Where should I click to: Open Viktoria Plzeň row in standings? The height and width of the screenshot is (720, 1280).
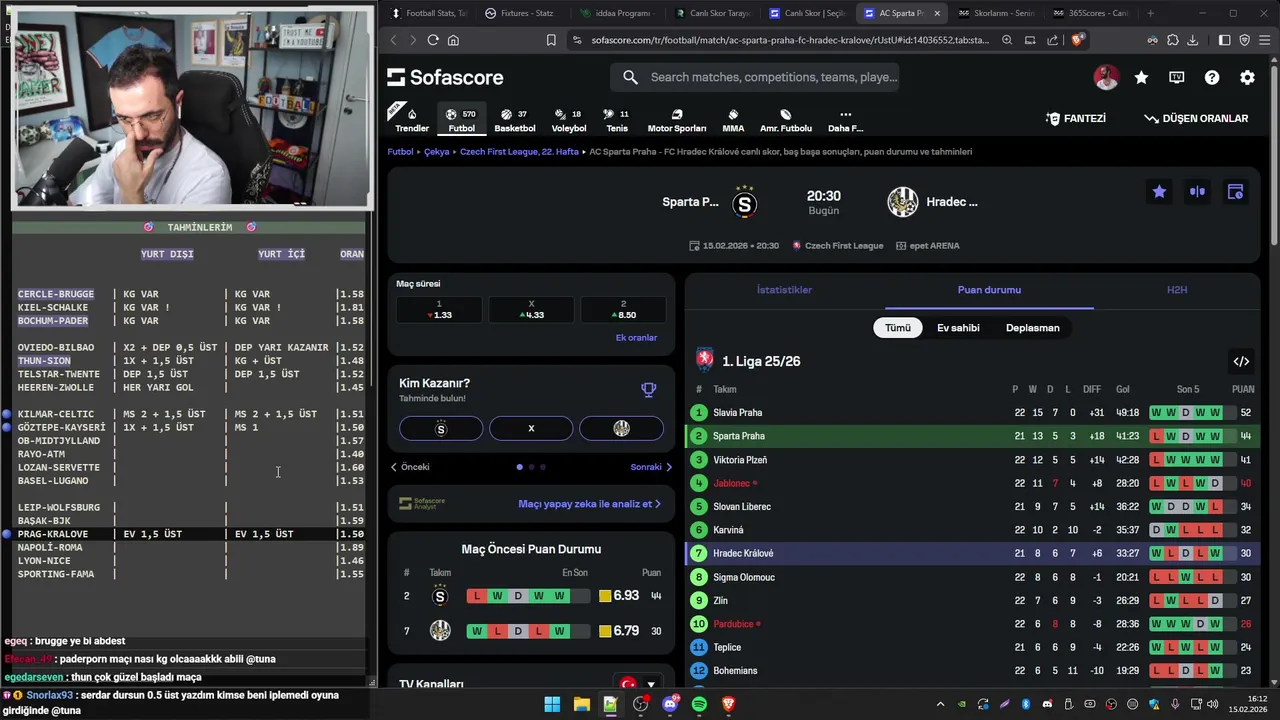tap(973, 460)
